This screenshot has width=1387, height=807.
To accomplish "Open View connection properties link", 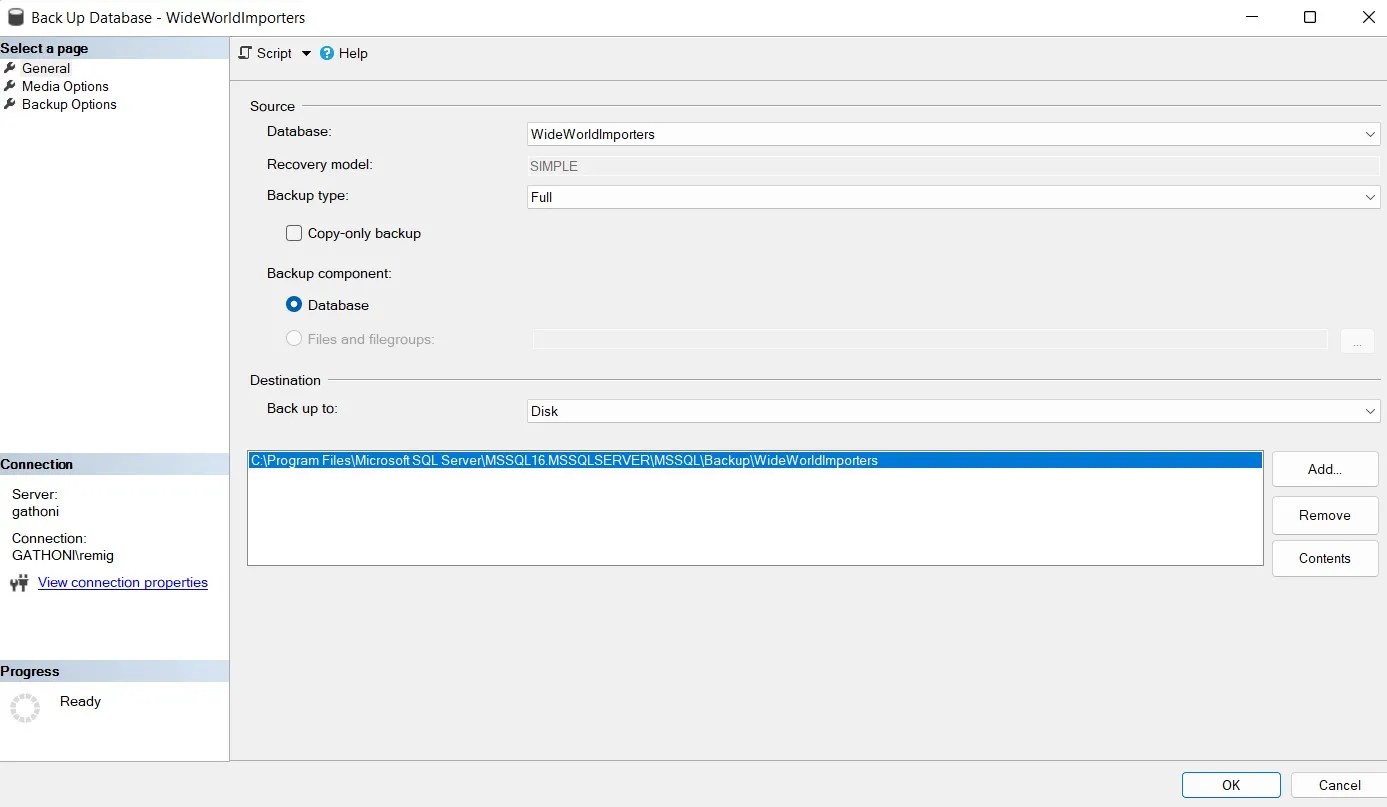I will coord(122,582).
